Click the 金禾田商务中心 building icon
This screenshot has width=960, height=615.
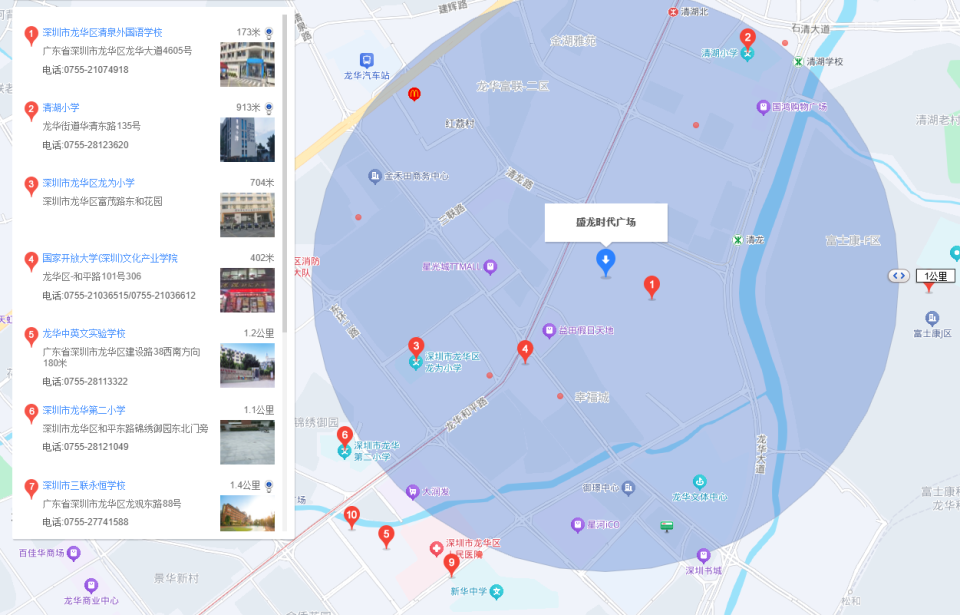coord(375,176)
